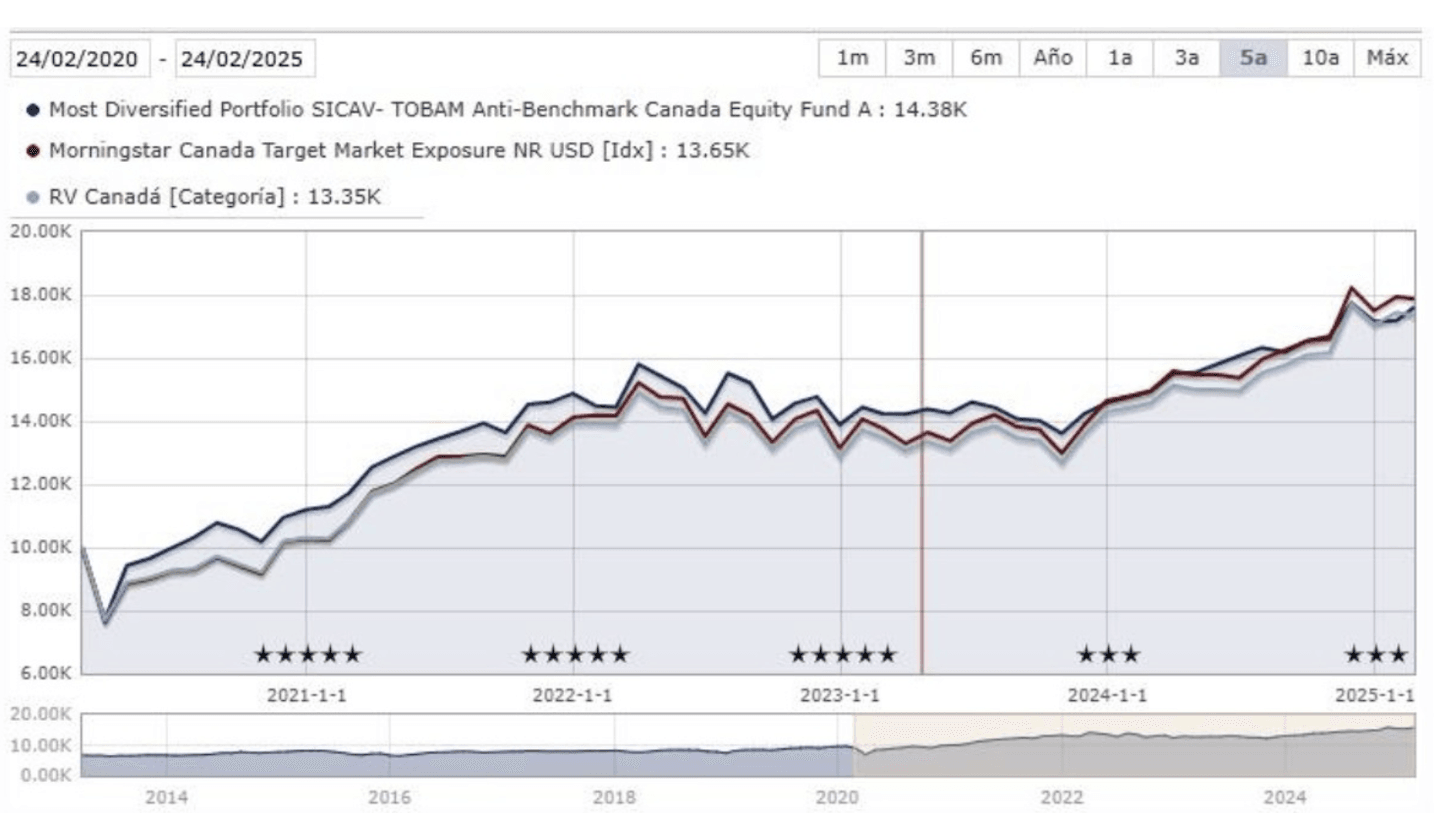Click the overview timeline near the 2020 boundary
The height and width of the screenshot is (813, 1440).
(x=852, y=745)
